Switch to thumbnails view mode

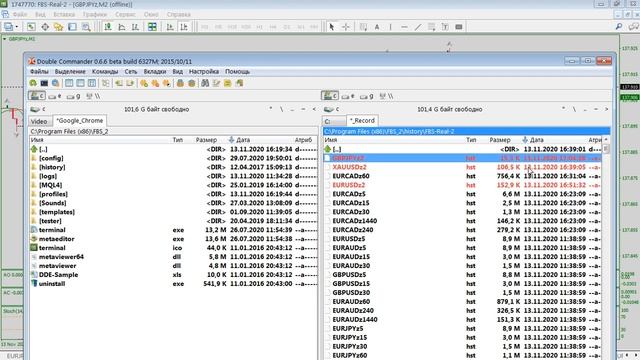pos(92,83)
